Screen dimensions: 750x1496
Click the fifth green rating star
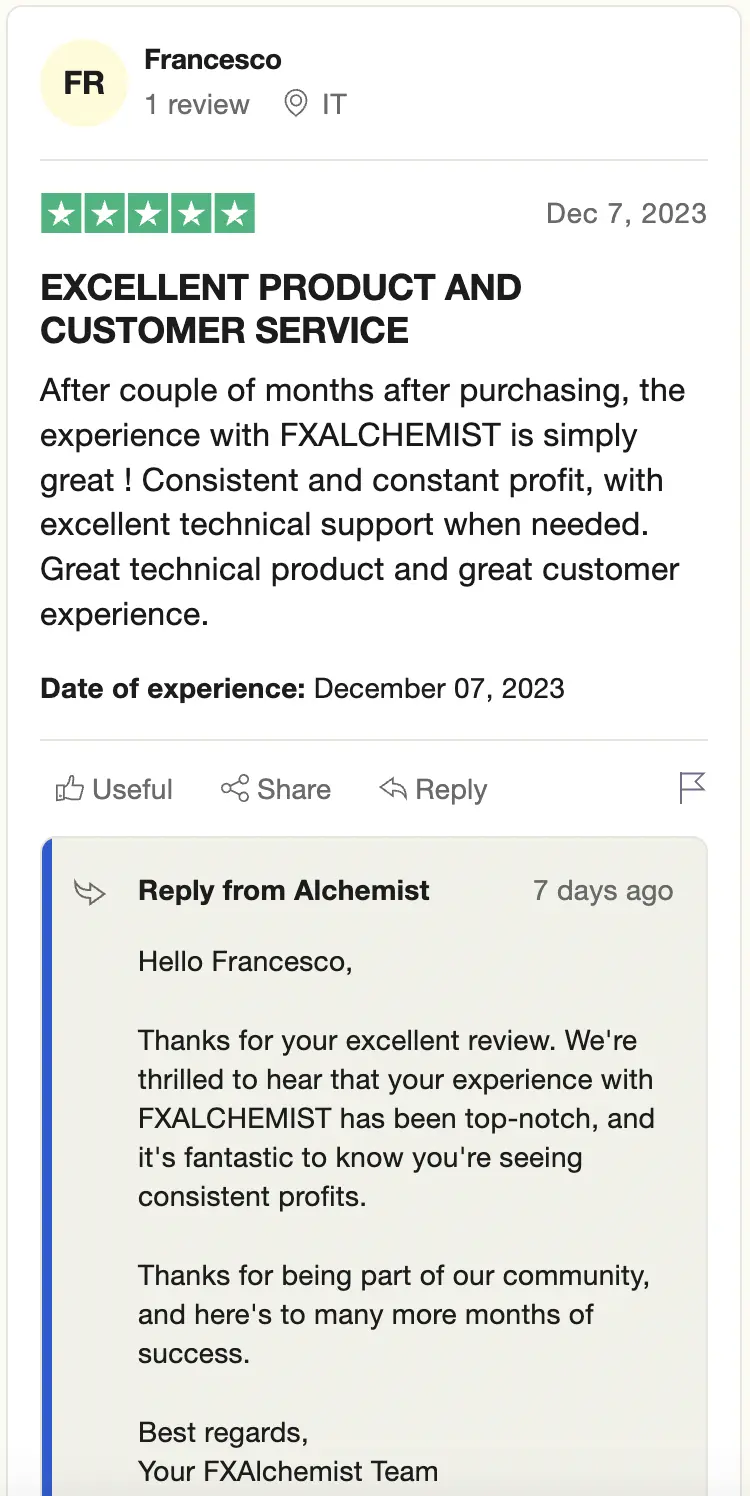coord(234,214)
